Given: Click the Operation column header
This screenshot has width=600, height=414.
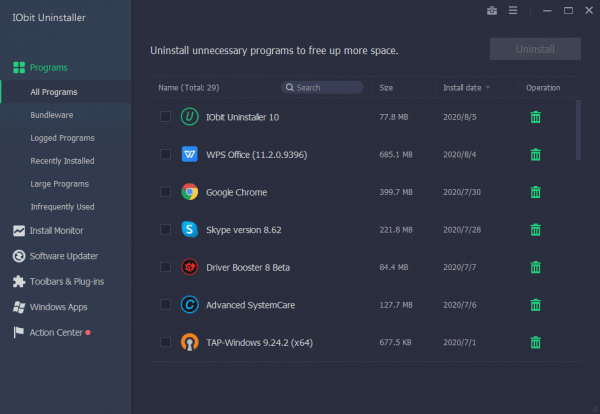Looking at the screenshot, I should 543,88.
